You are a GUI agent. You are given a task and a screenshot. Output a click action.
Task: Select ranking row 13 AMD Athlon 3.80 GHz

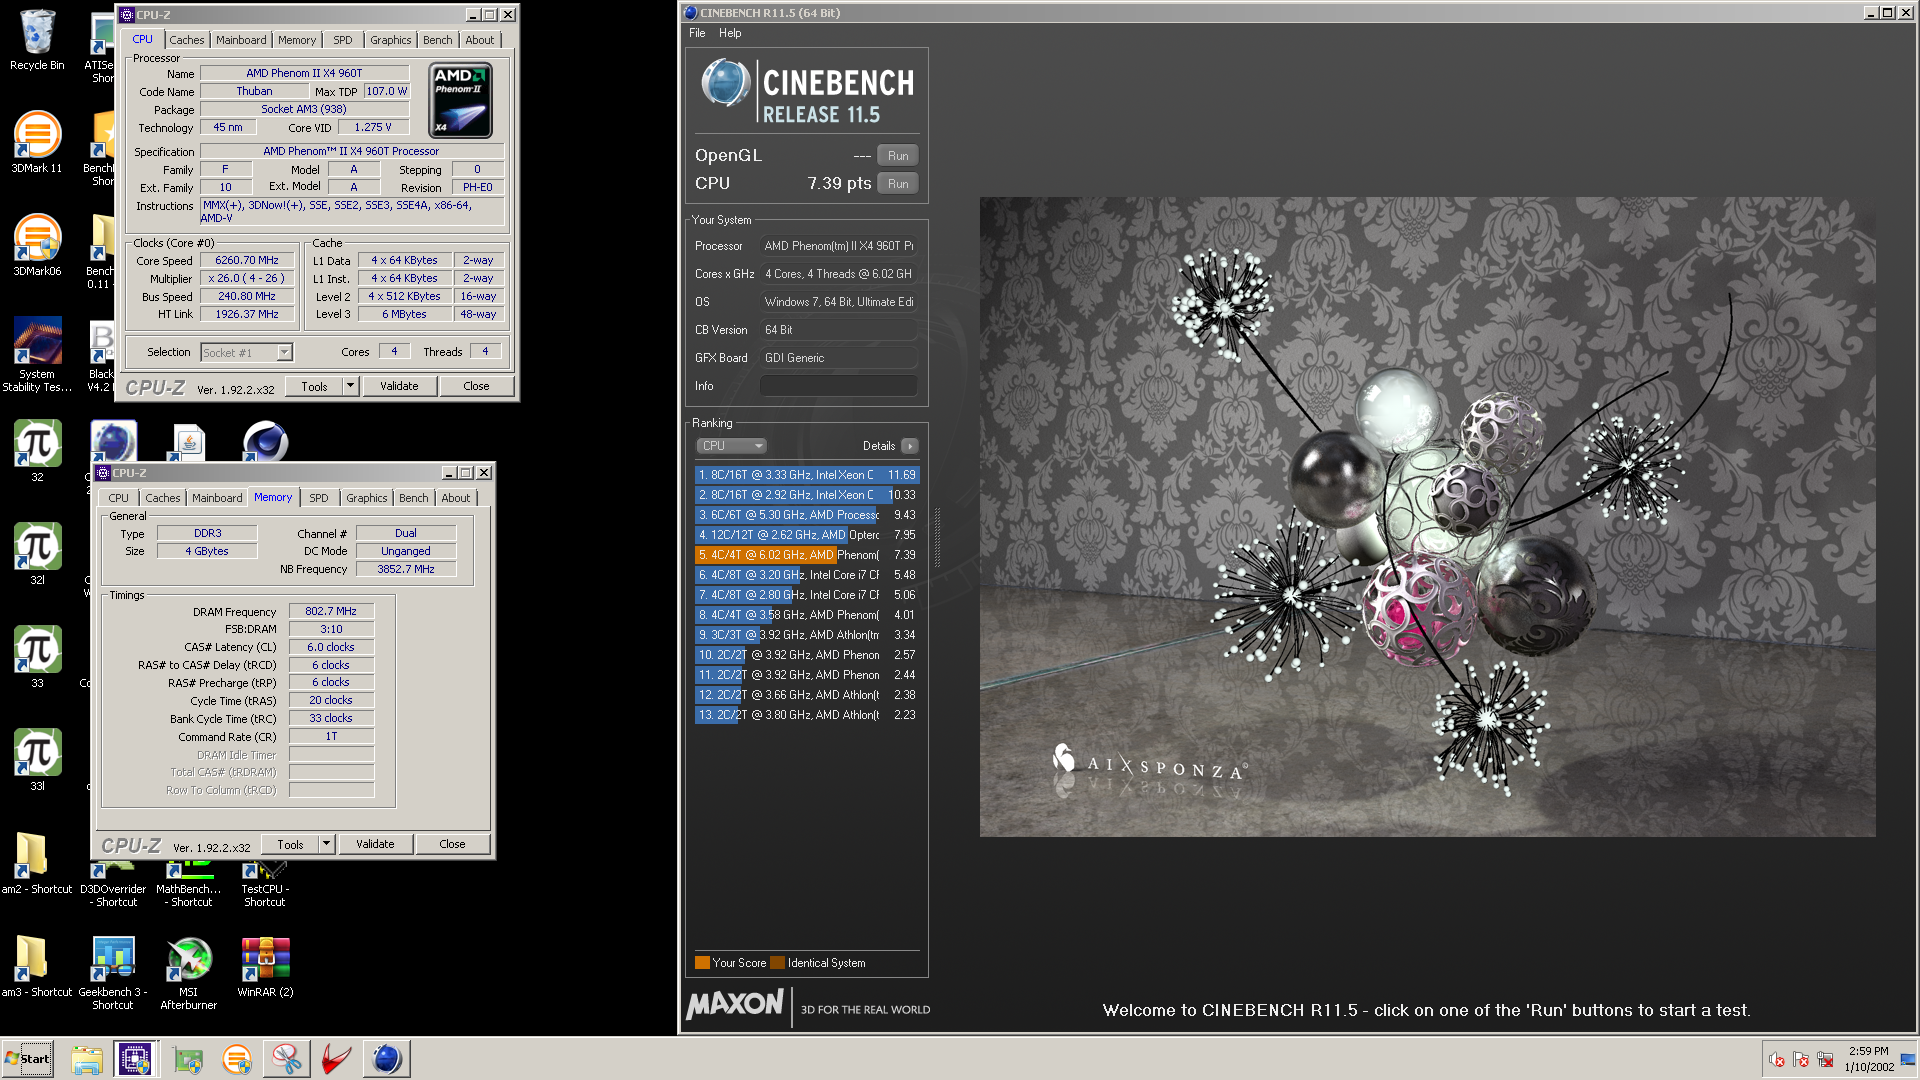tap(807, 715)
